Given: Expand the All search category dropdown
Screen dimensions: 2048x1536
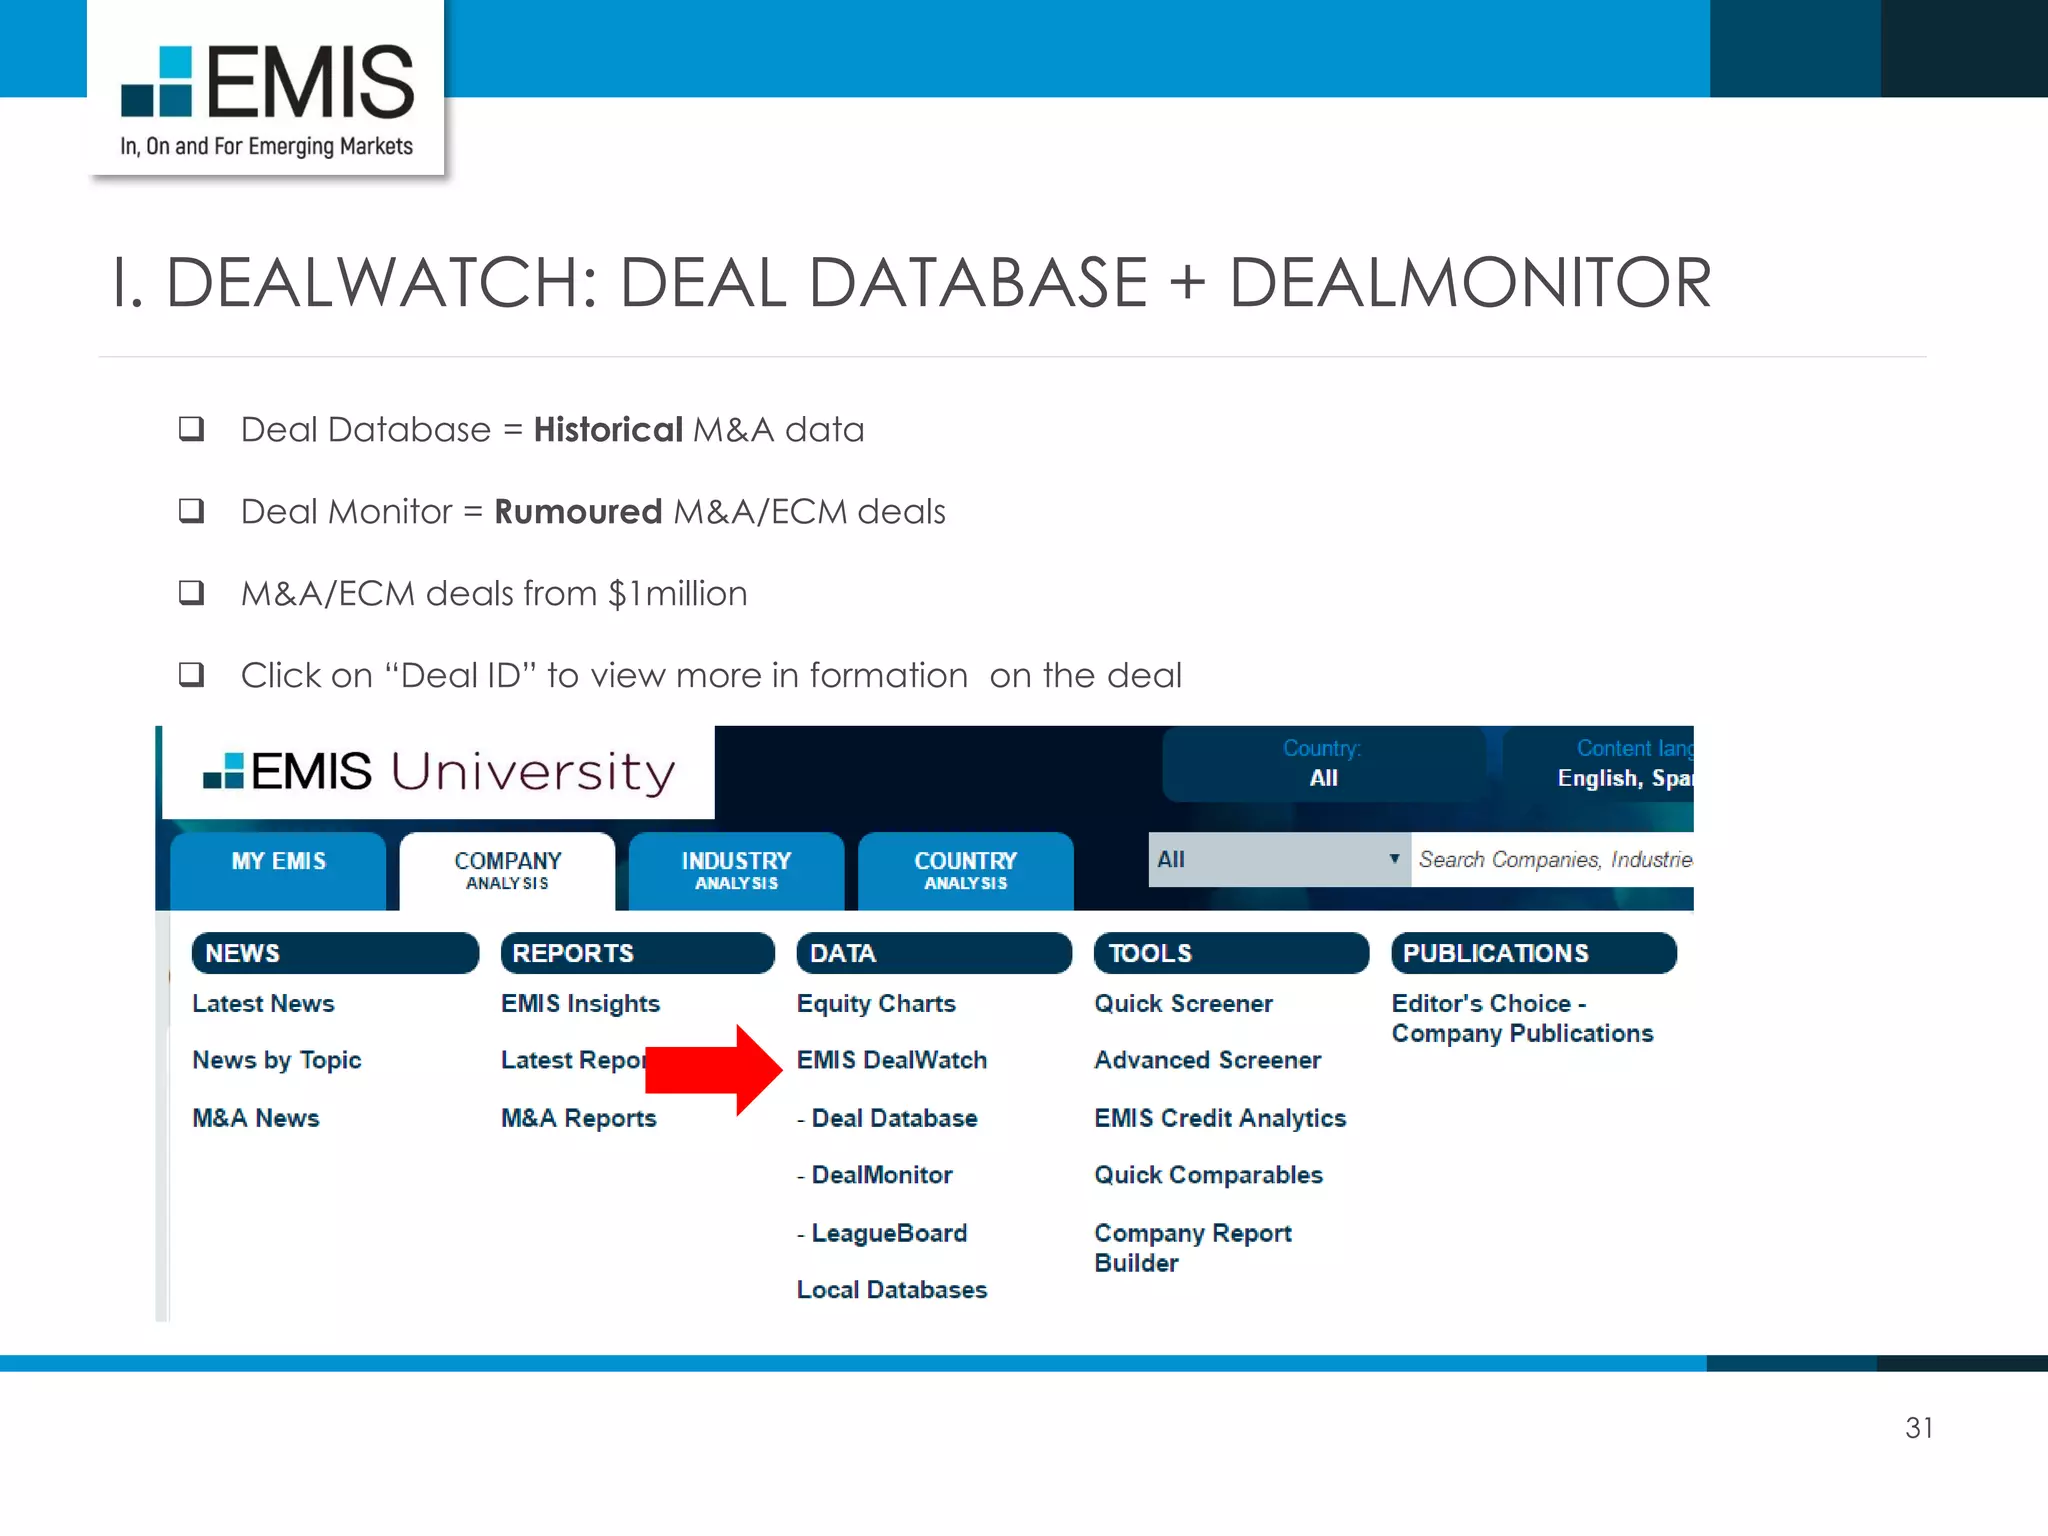Looking at the screenshot, I should point(1279,859).
